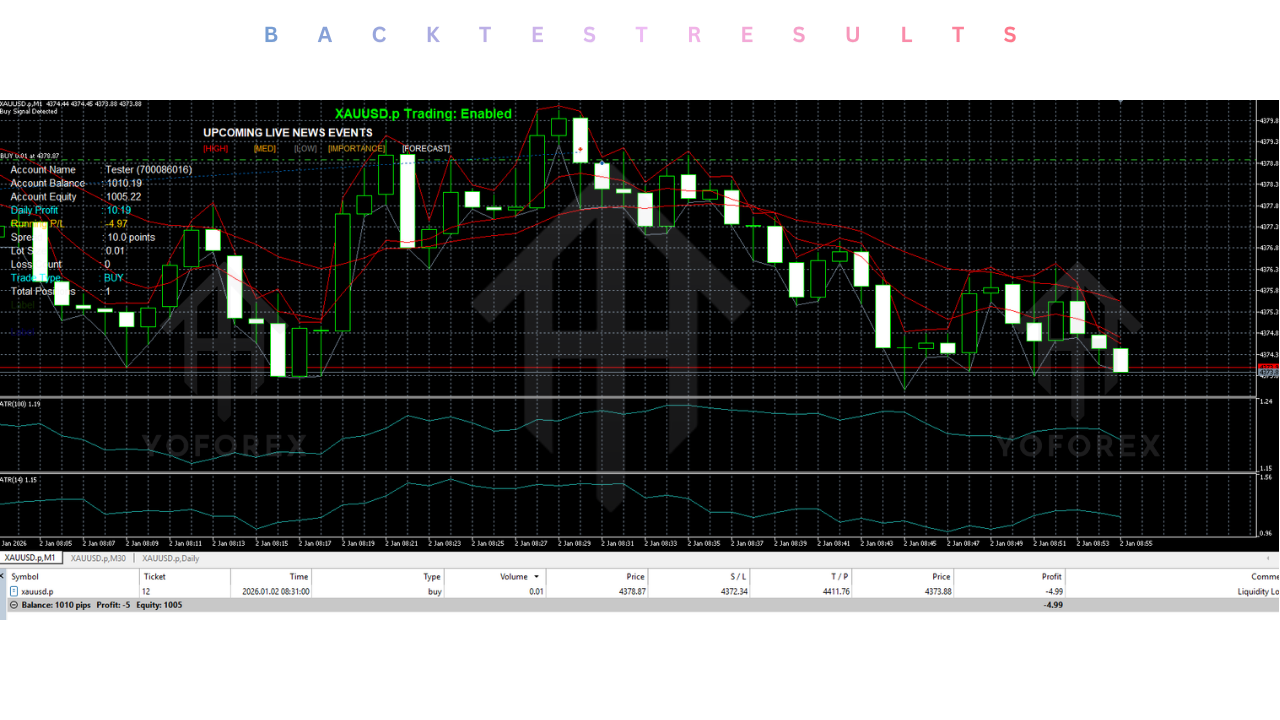Select the BUY 0.01 order line label
The width and height of the screenshot is (1280, 720).
30,156
